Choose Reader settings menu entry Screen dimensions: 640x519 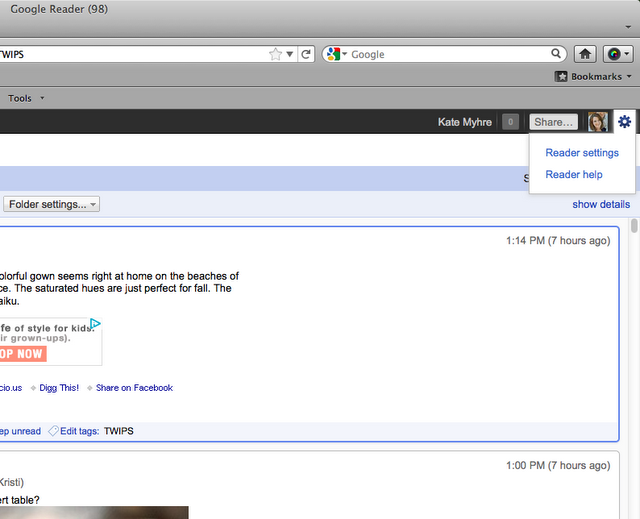[582, 153]
